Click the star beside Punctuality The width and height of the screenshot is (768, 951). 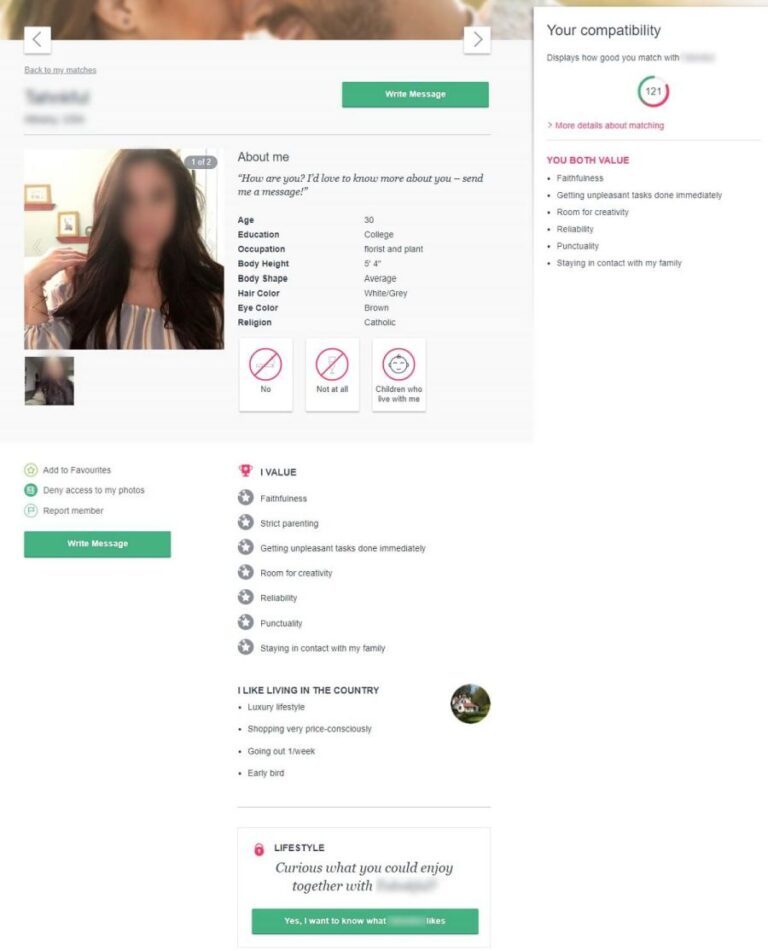(x=246, y=623)
